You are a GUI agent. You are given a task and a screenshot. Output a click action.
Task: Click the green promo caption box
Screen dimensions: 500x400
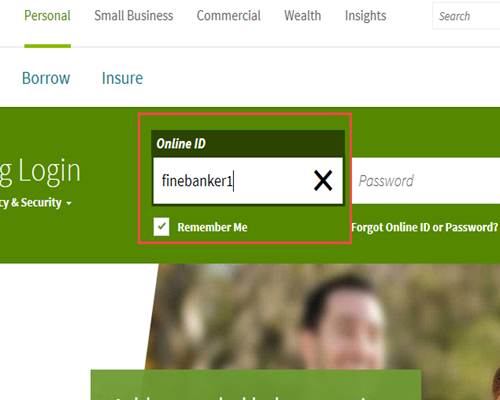(256, 385)
